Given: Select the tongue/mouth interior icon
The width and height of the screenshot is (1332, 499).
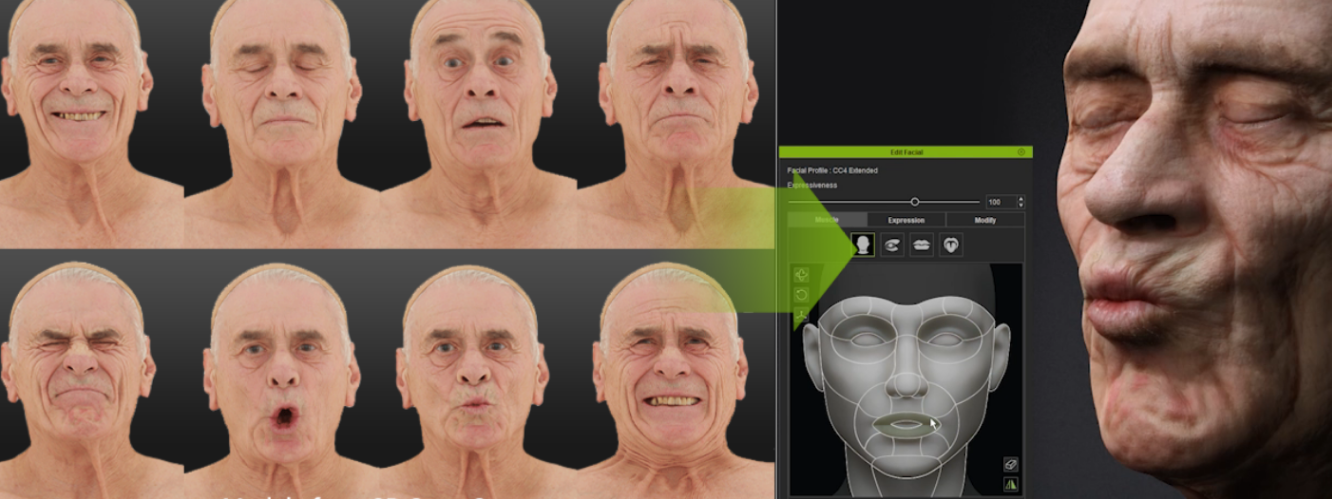Looking at the screenshot, I should pos(951,245).
